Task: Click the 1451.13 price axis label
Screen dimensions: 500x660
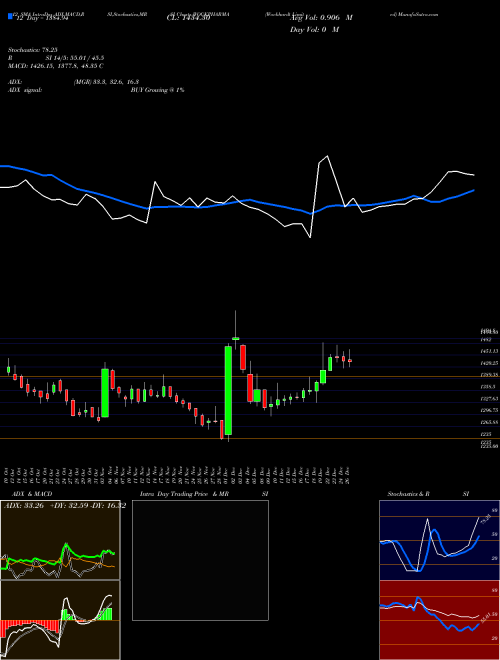Action: [x=490, y=351]
